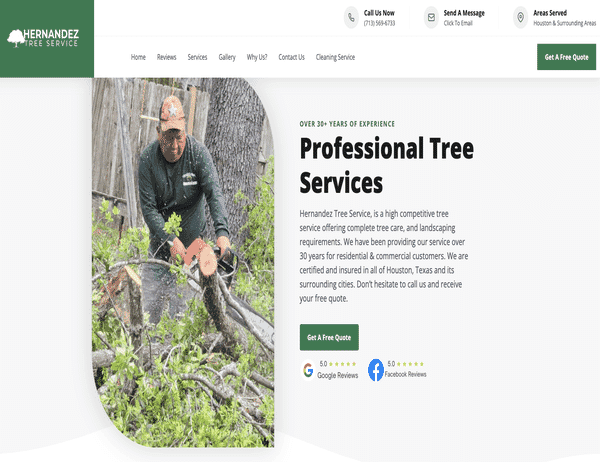Click the Click To Email link
This screenshot has height=462, width=600.
pos(458,23)
